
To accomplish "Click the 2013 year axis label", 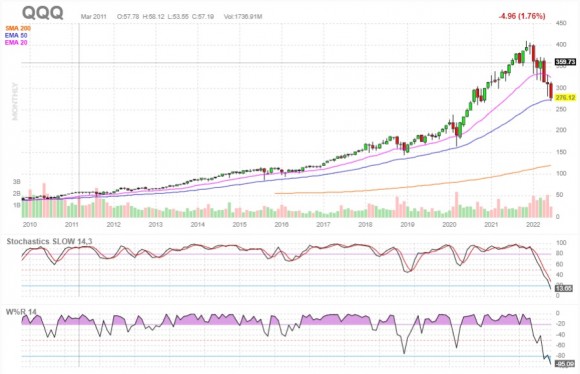I will pyautogui.click(x=155, y=225).
